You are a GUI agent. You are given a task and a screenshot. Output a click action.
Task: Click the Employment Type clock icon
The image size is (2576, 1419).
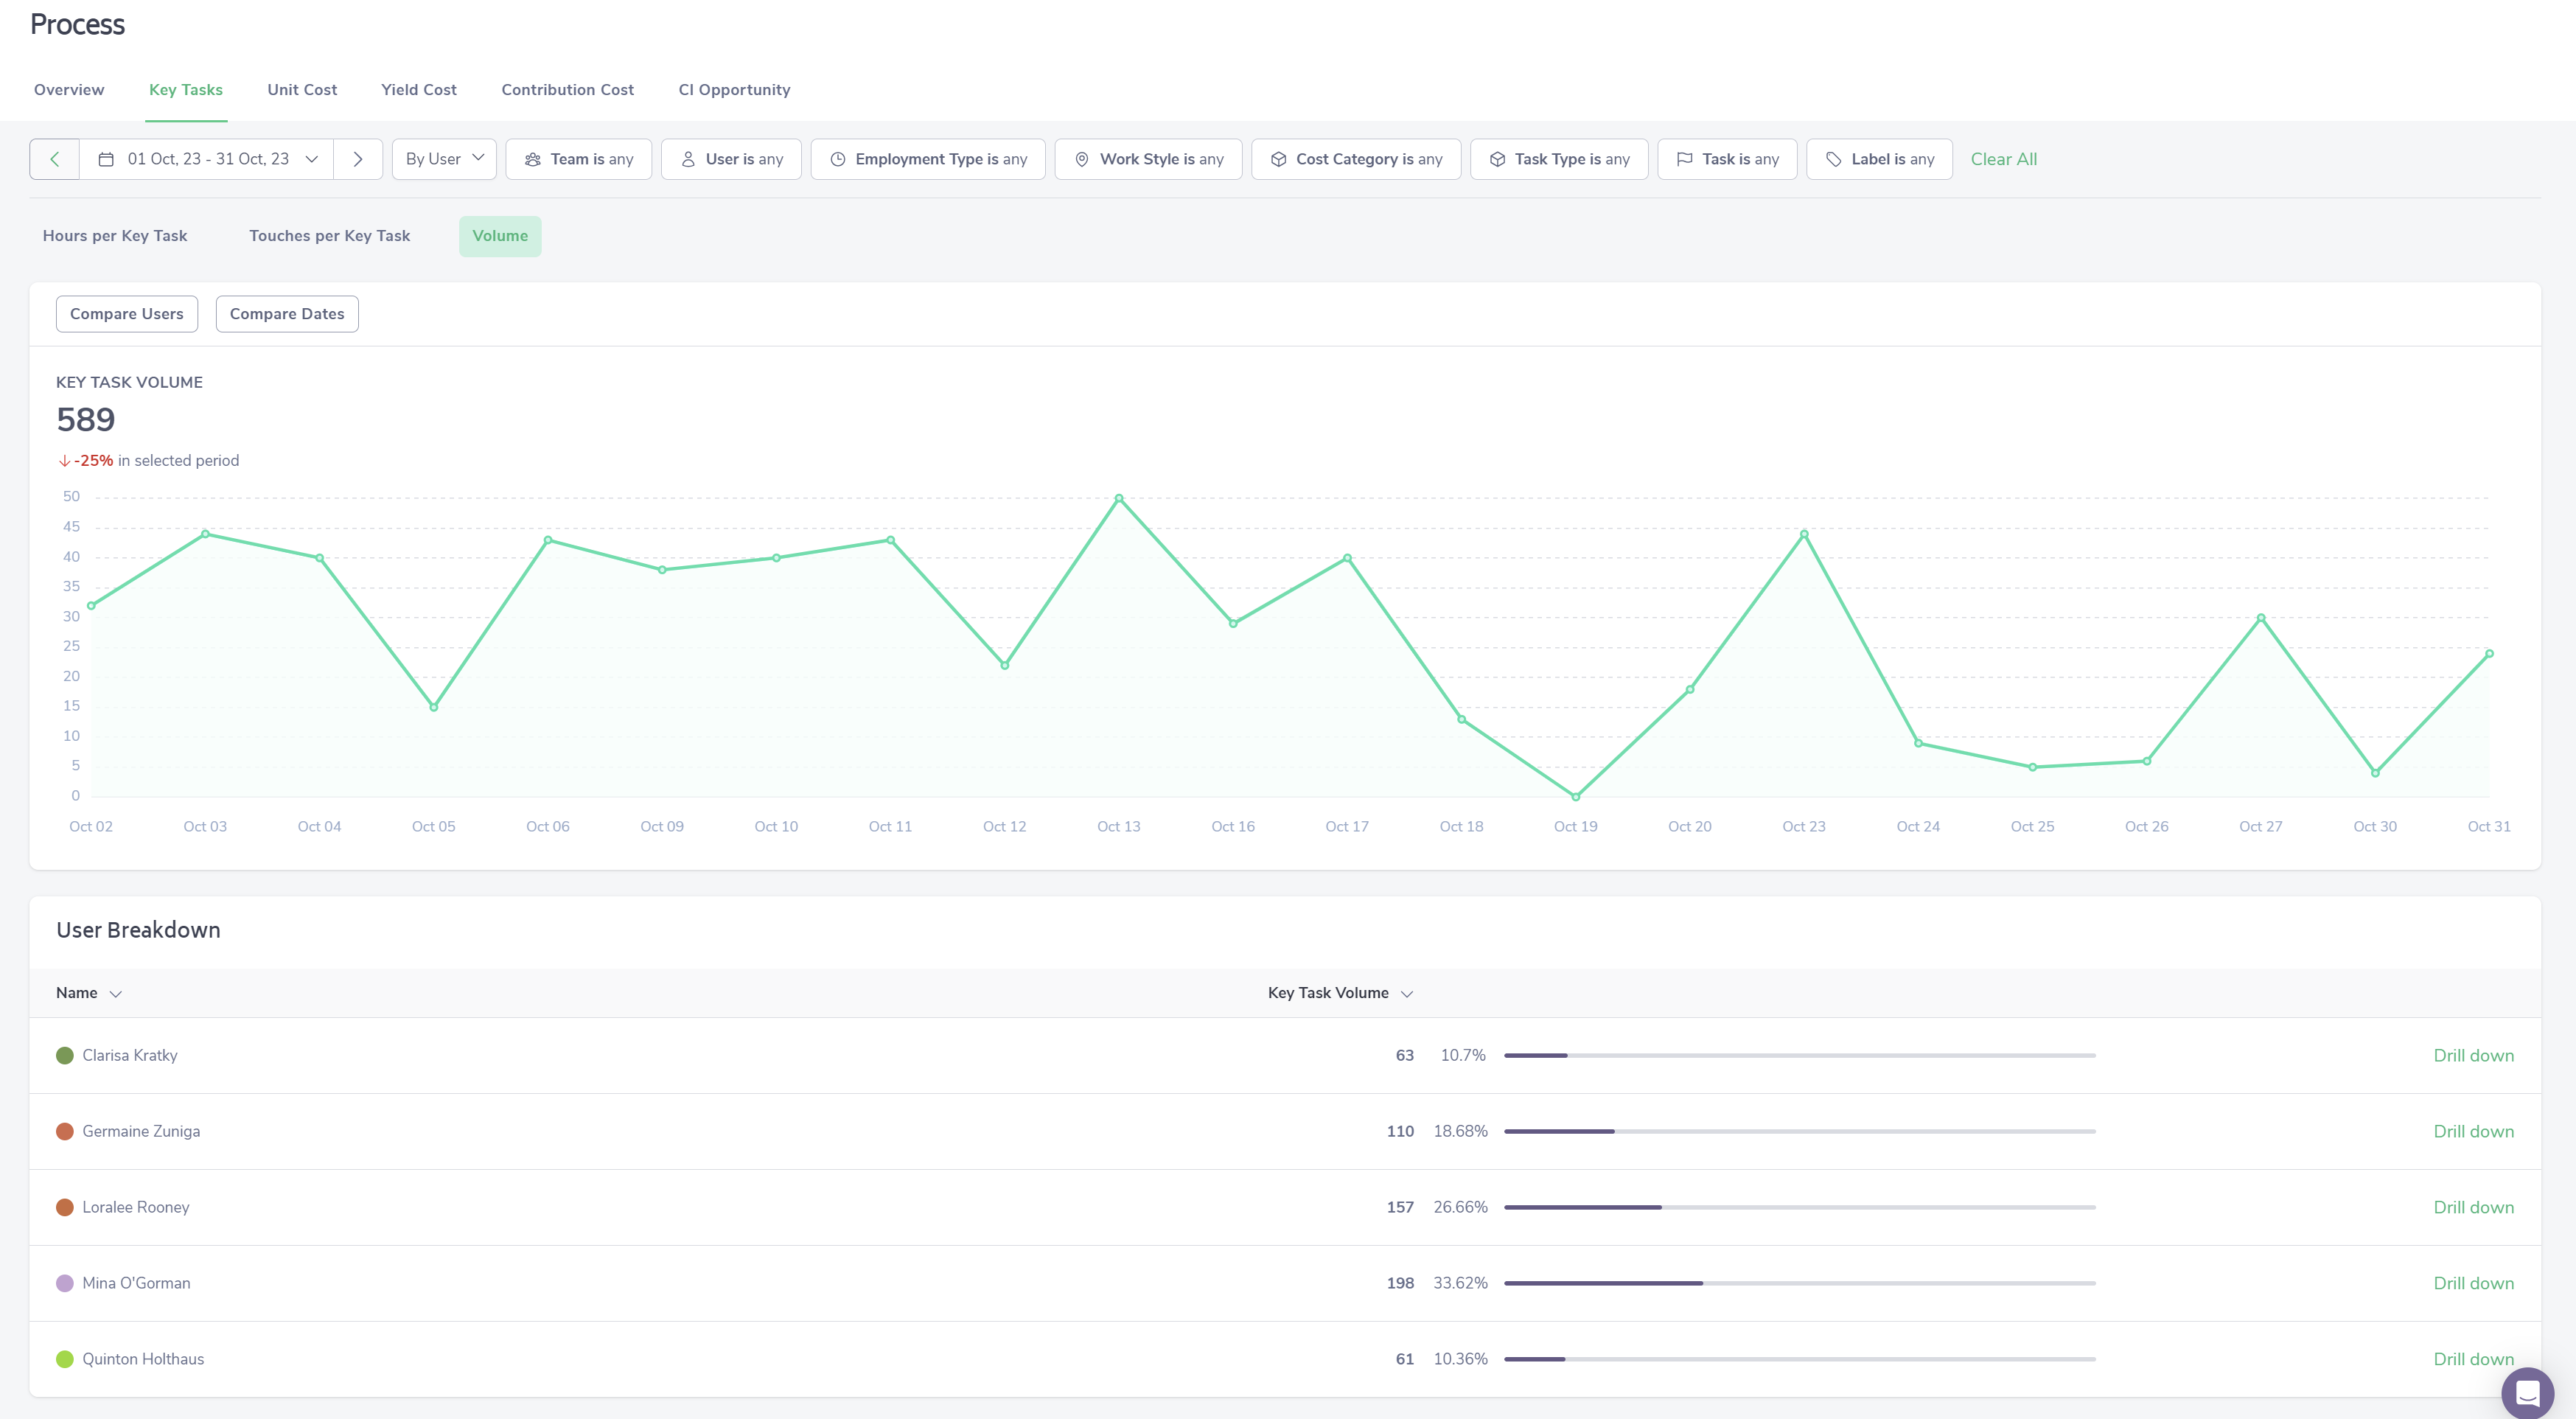[838, 159]
